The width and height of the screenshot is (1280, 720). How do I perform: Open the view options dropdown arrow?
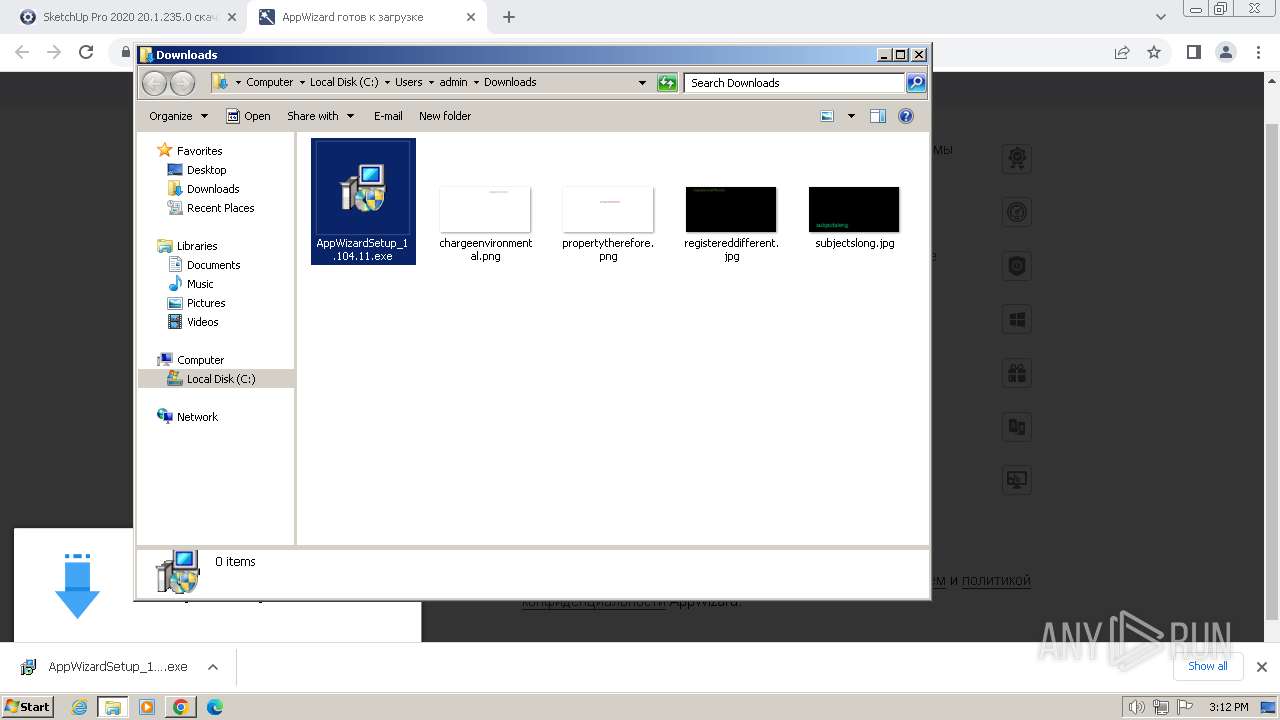point(851,116)
